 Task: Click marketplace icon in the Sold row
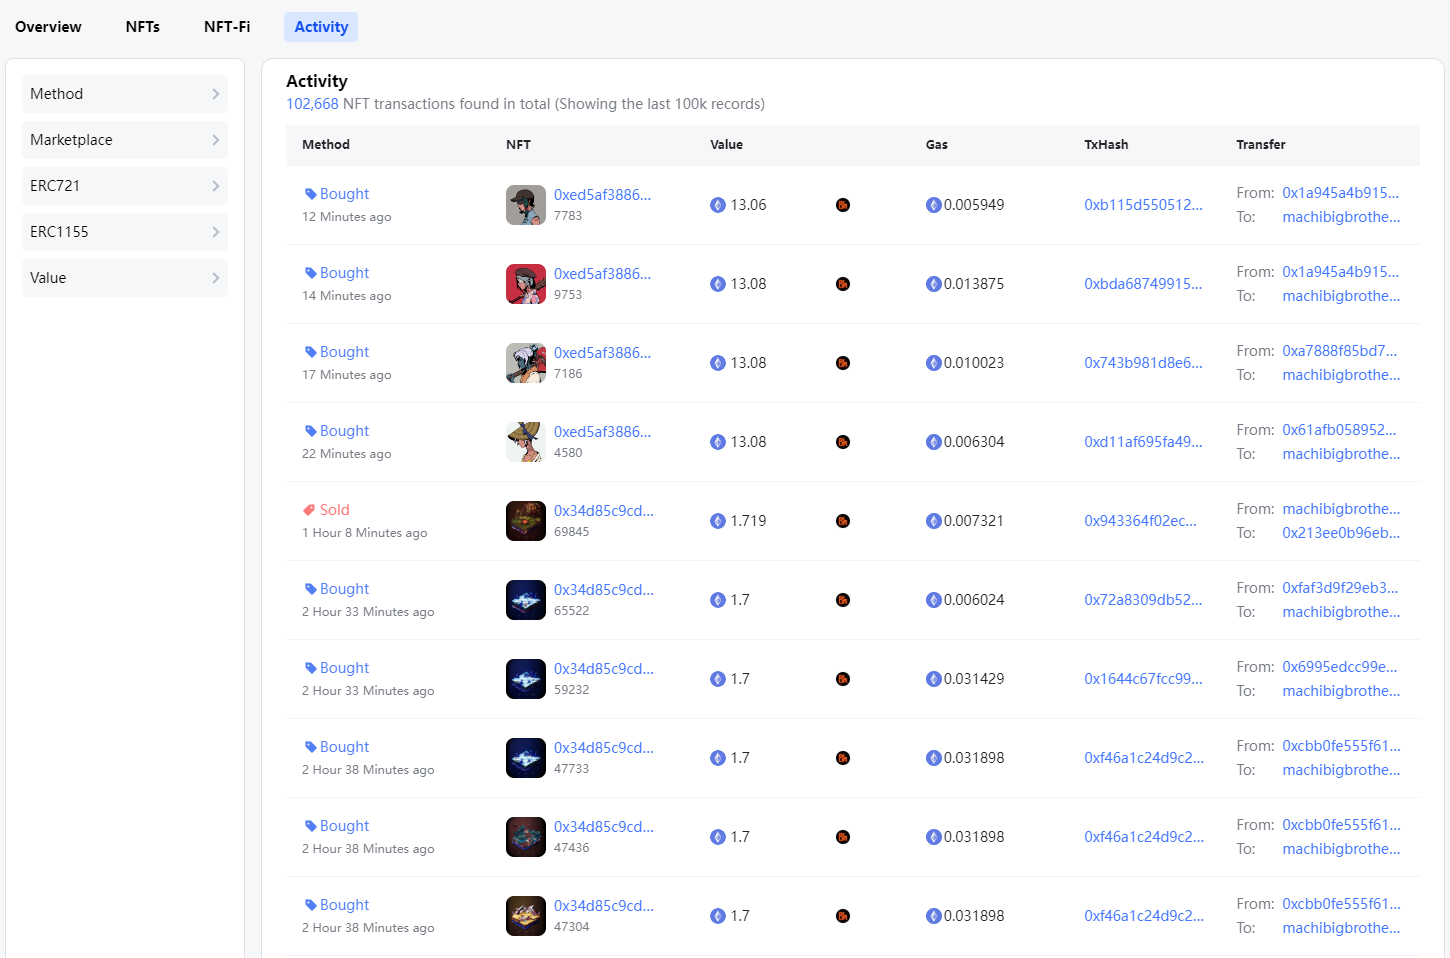pos(843,521)
